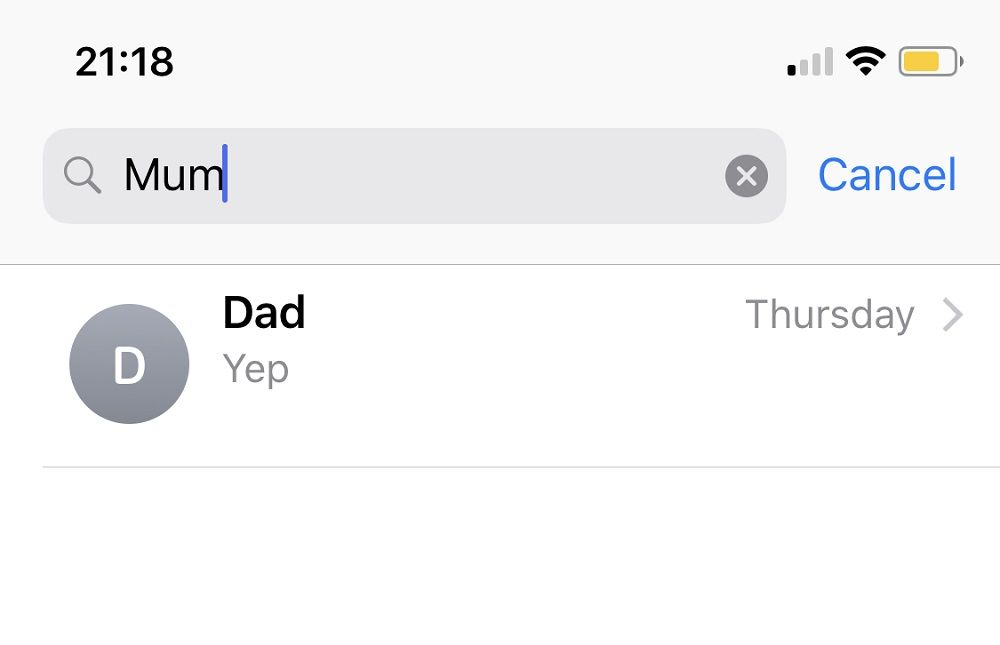Focus the search field's empty area
This screenshot has height=645, width=1000.
point(470,177)
